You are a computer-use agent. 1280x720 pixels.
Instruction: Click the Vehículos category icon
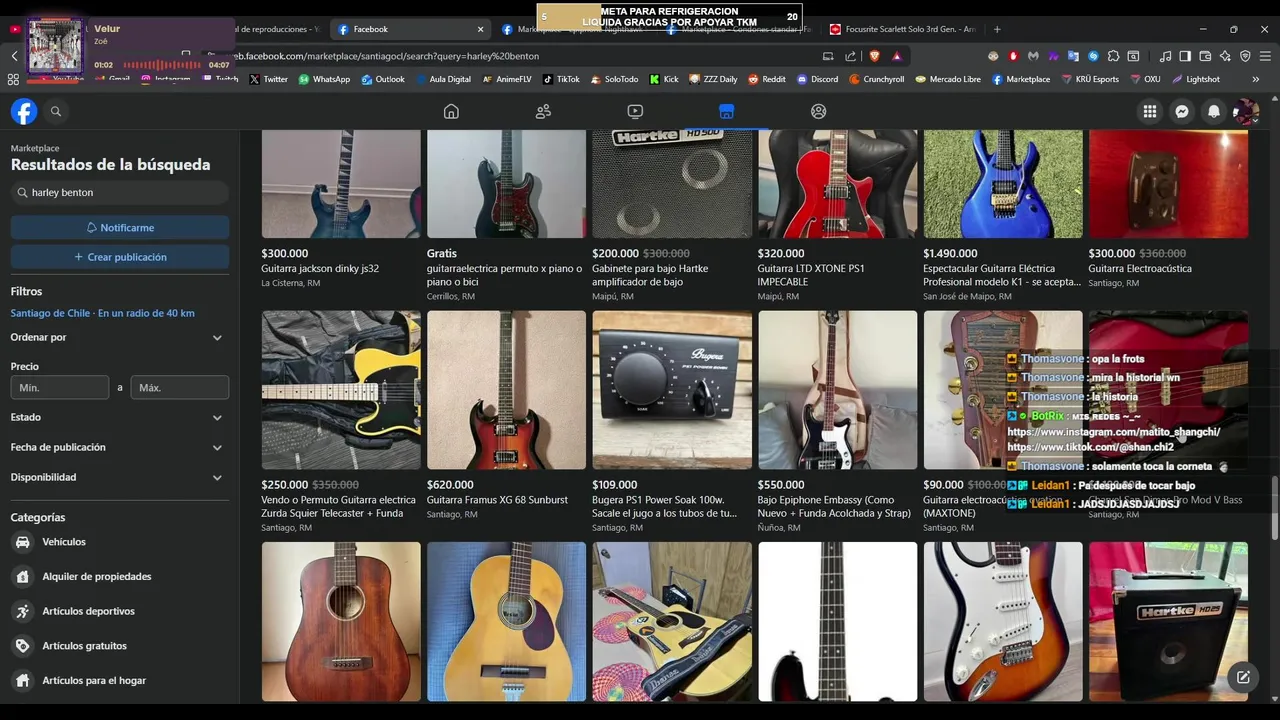coord(22,542)
